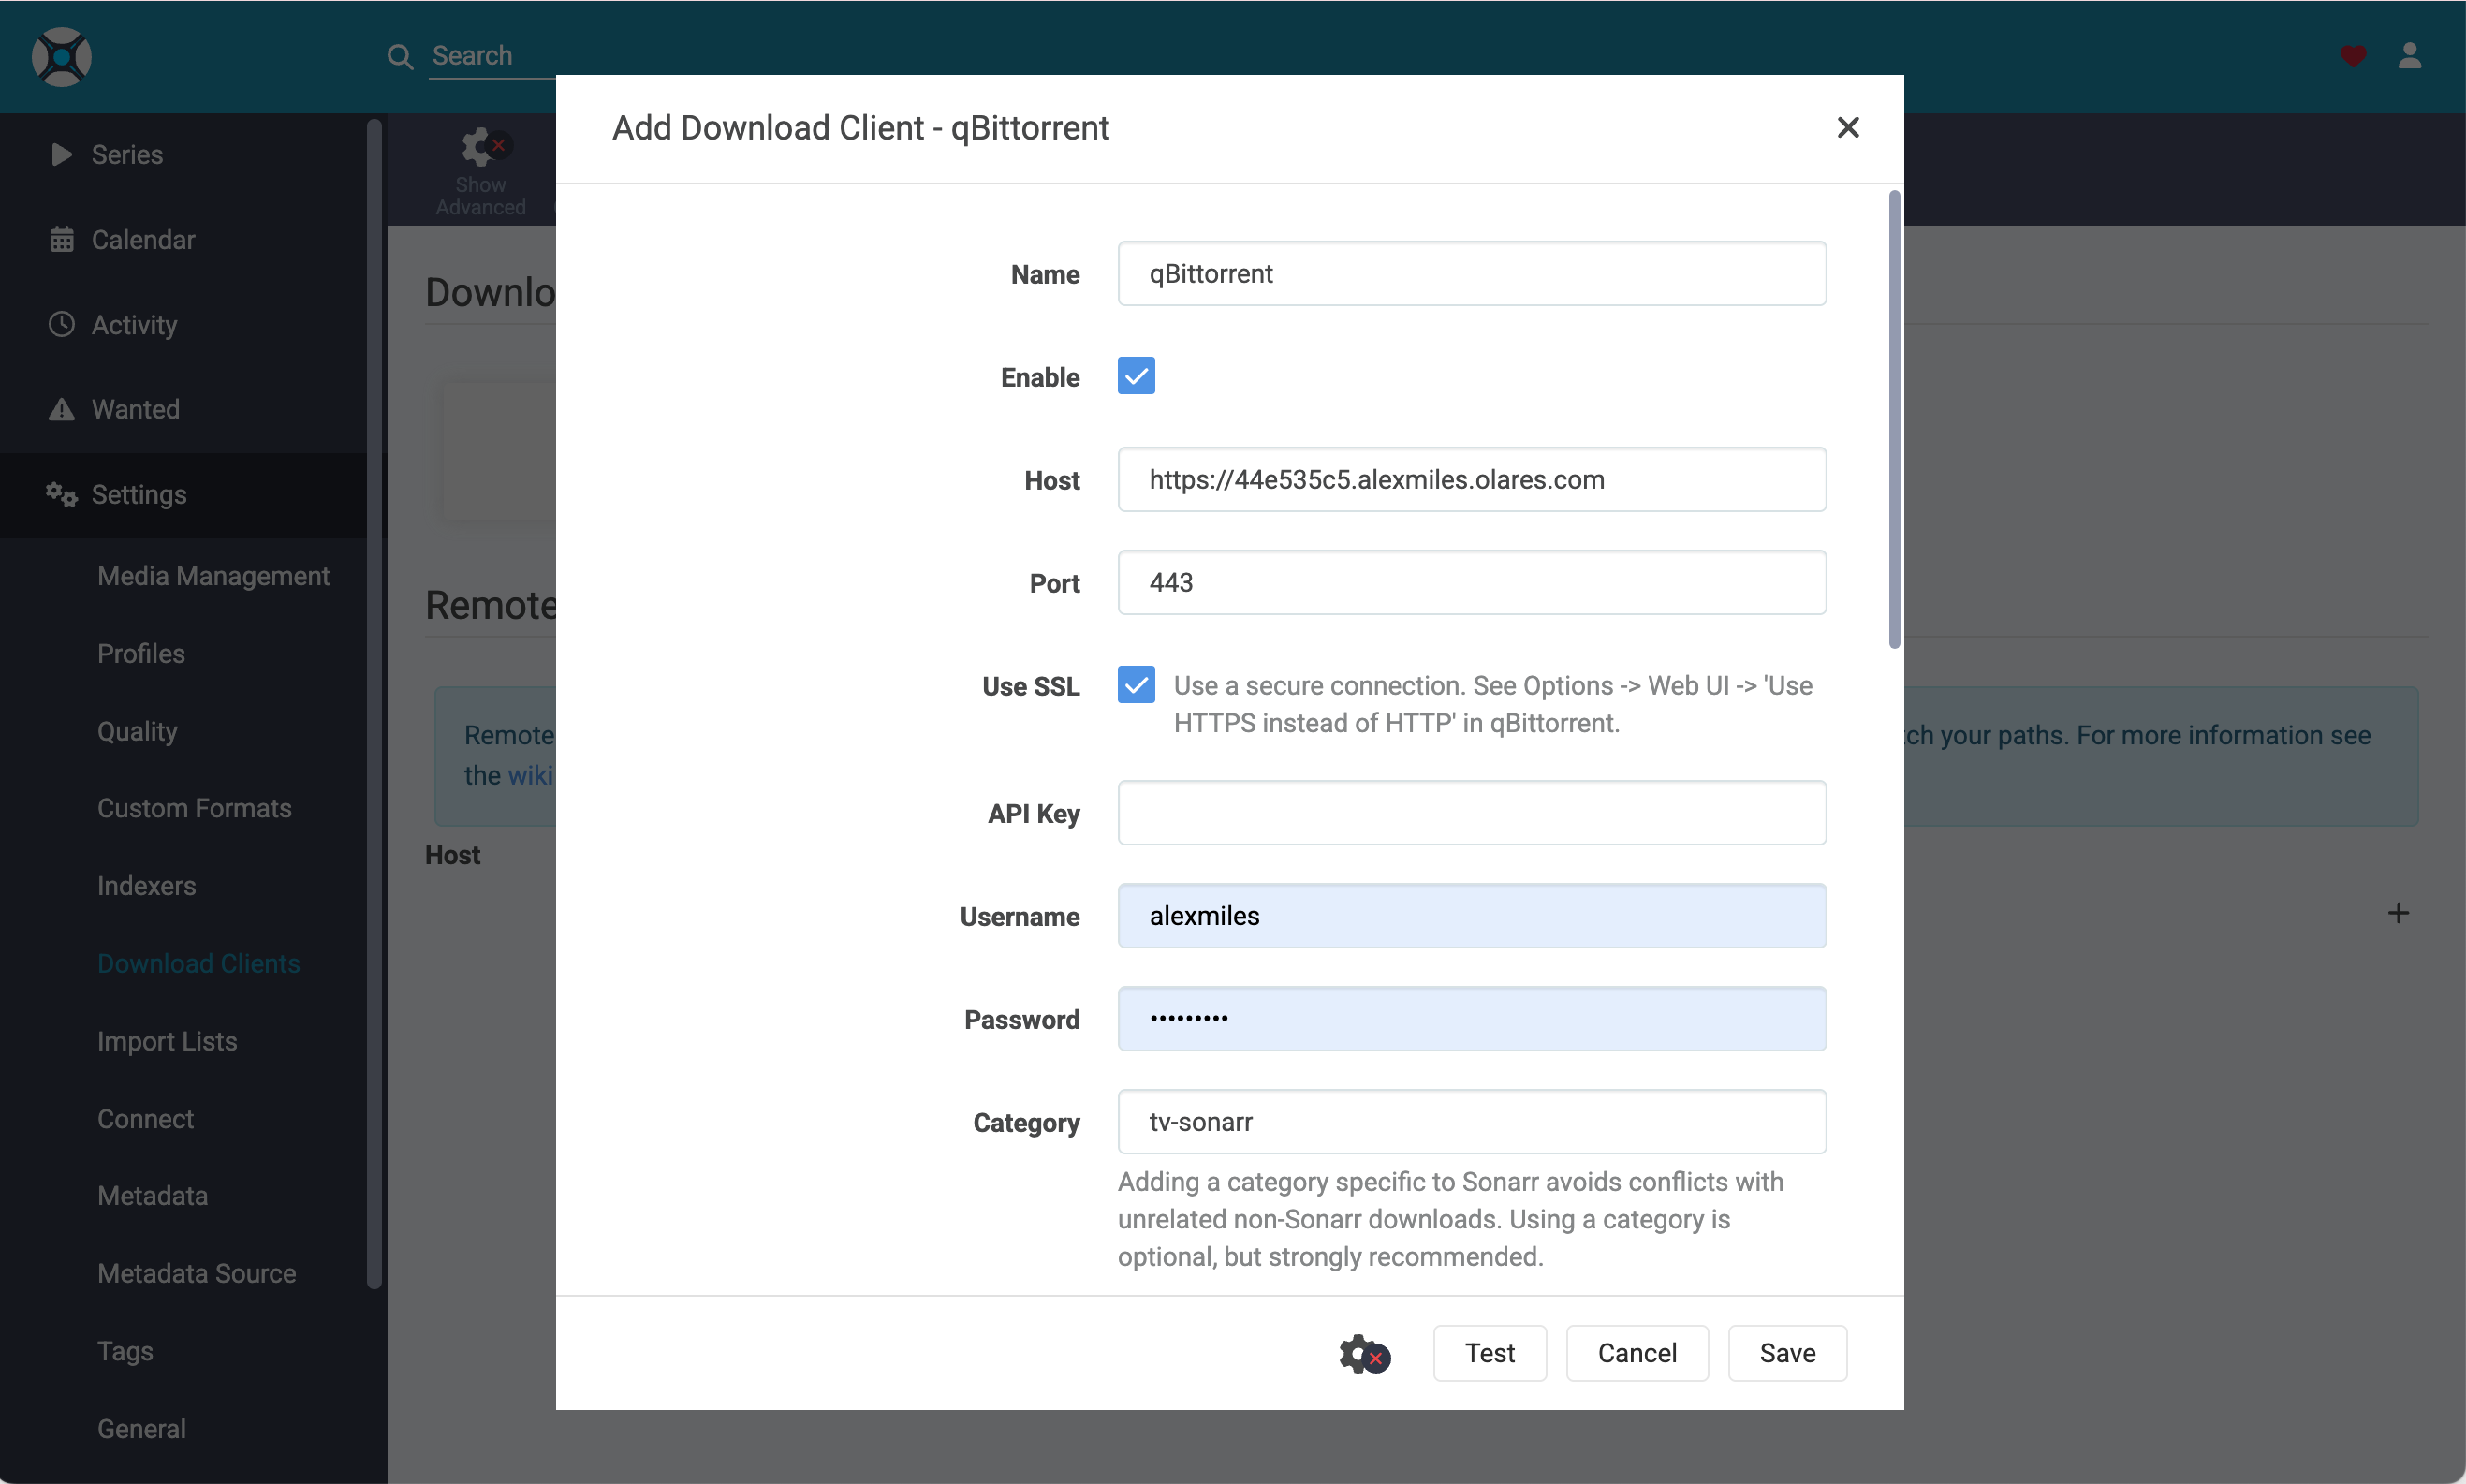Click the Calendar icon in sidebar
The height and width of the screenshot is (1484, 2466).
tap(62, 239)
